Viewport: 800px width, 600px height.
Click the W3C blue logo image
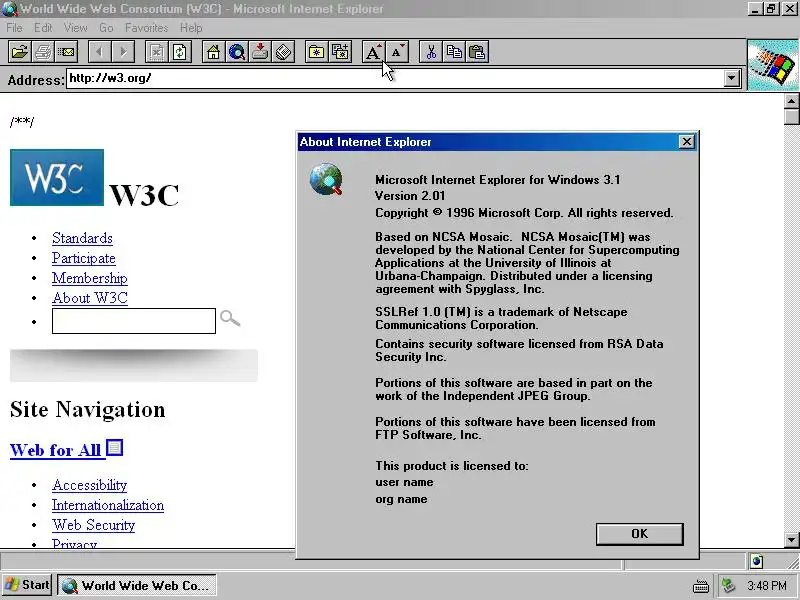coord(57,178)
